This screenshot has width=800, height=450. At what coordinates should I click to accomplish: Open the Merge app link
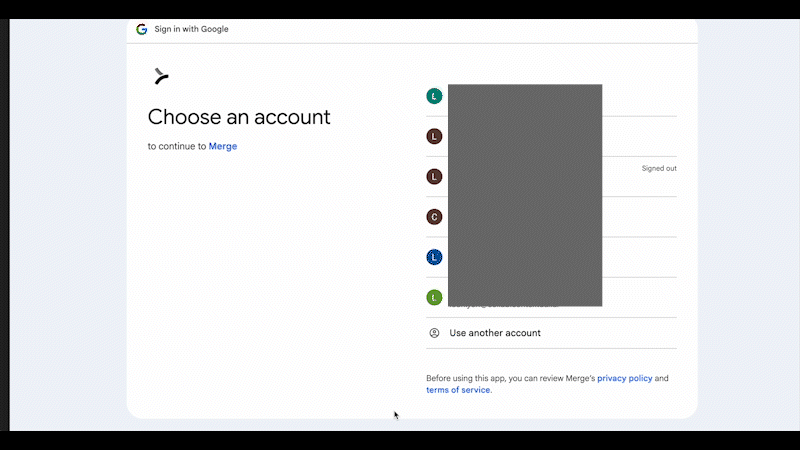coord(223,146)
